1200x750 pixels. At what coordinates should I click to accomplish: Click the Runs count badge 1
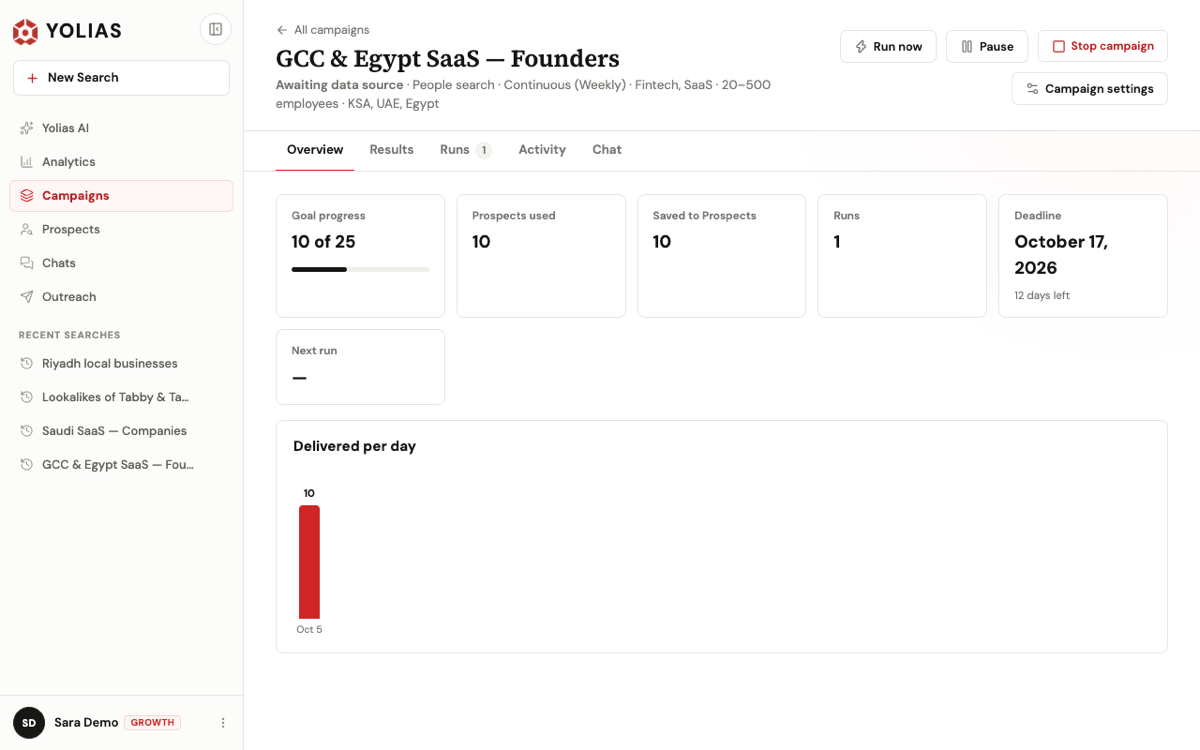[x=484, y=150]
